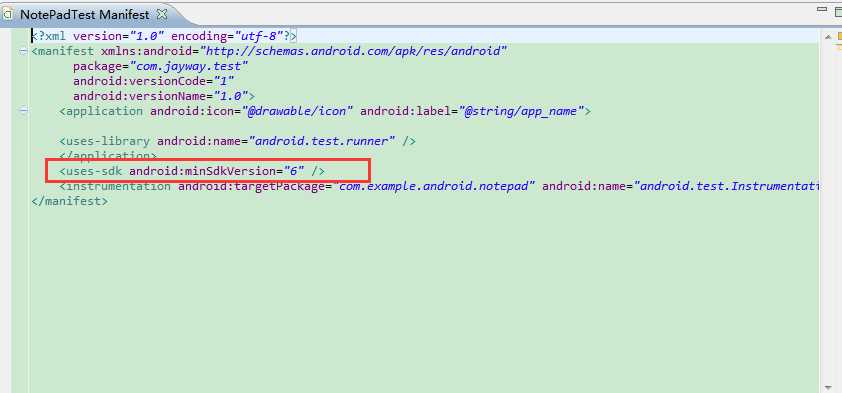Switch to the NotePadTest Manifest tab
This screenshot has height=393, width=842.
pos(84,14)
